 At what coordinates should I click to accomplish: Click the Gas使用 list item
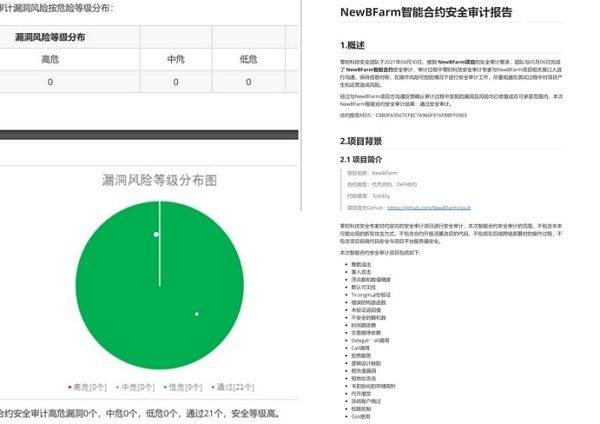coord(360,416)
